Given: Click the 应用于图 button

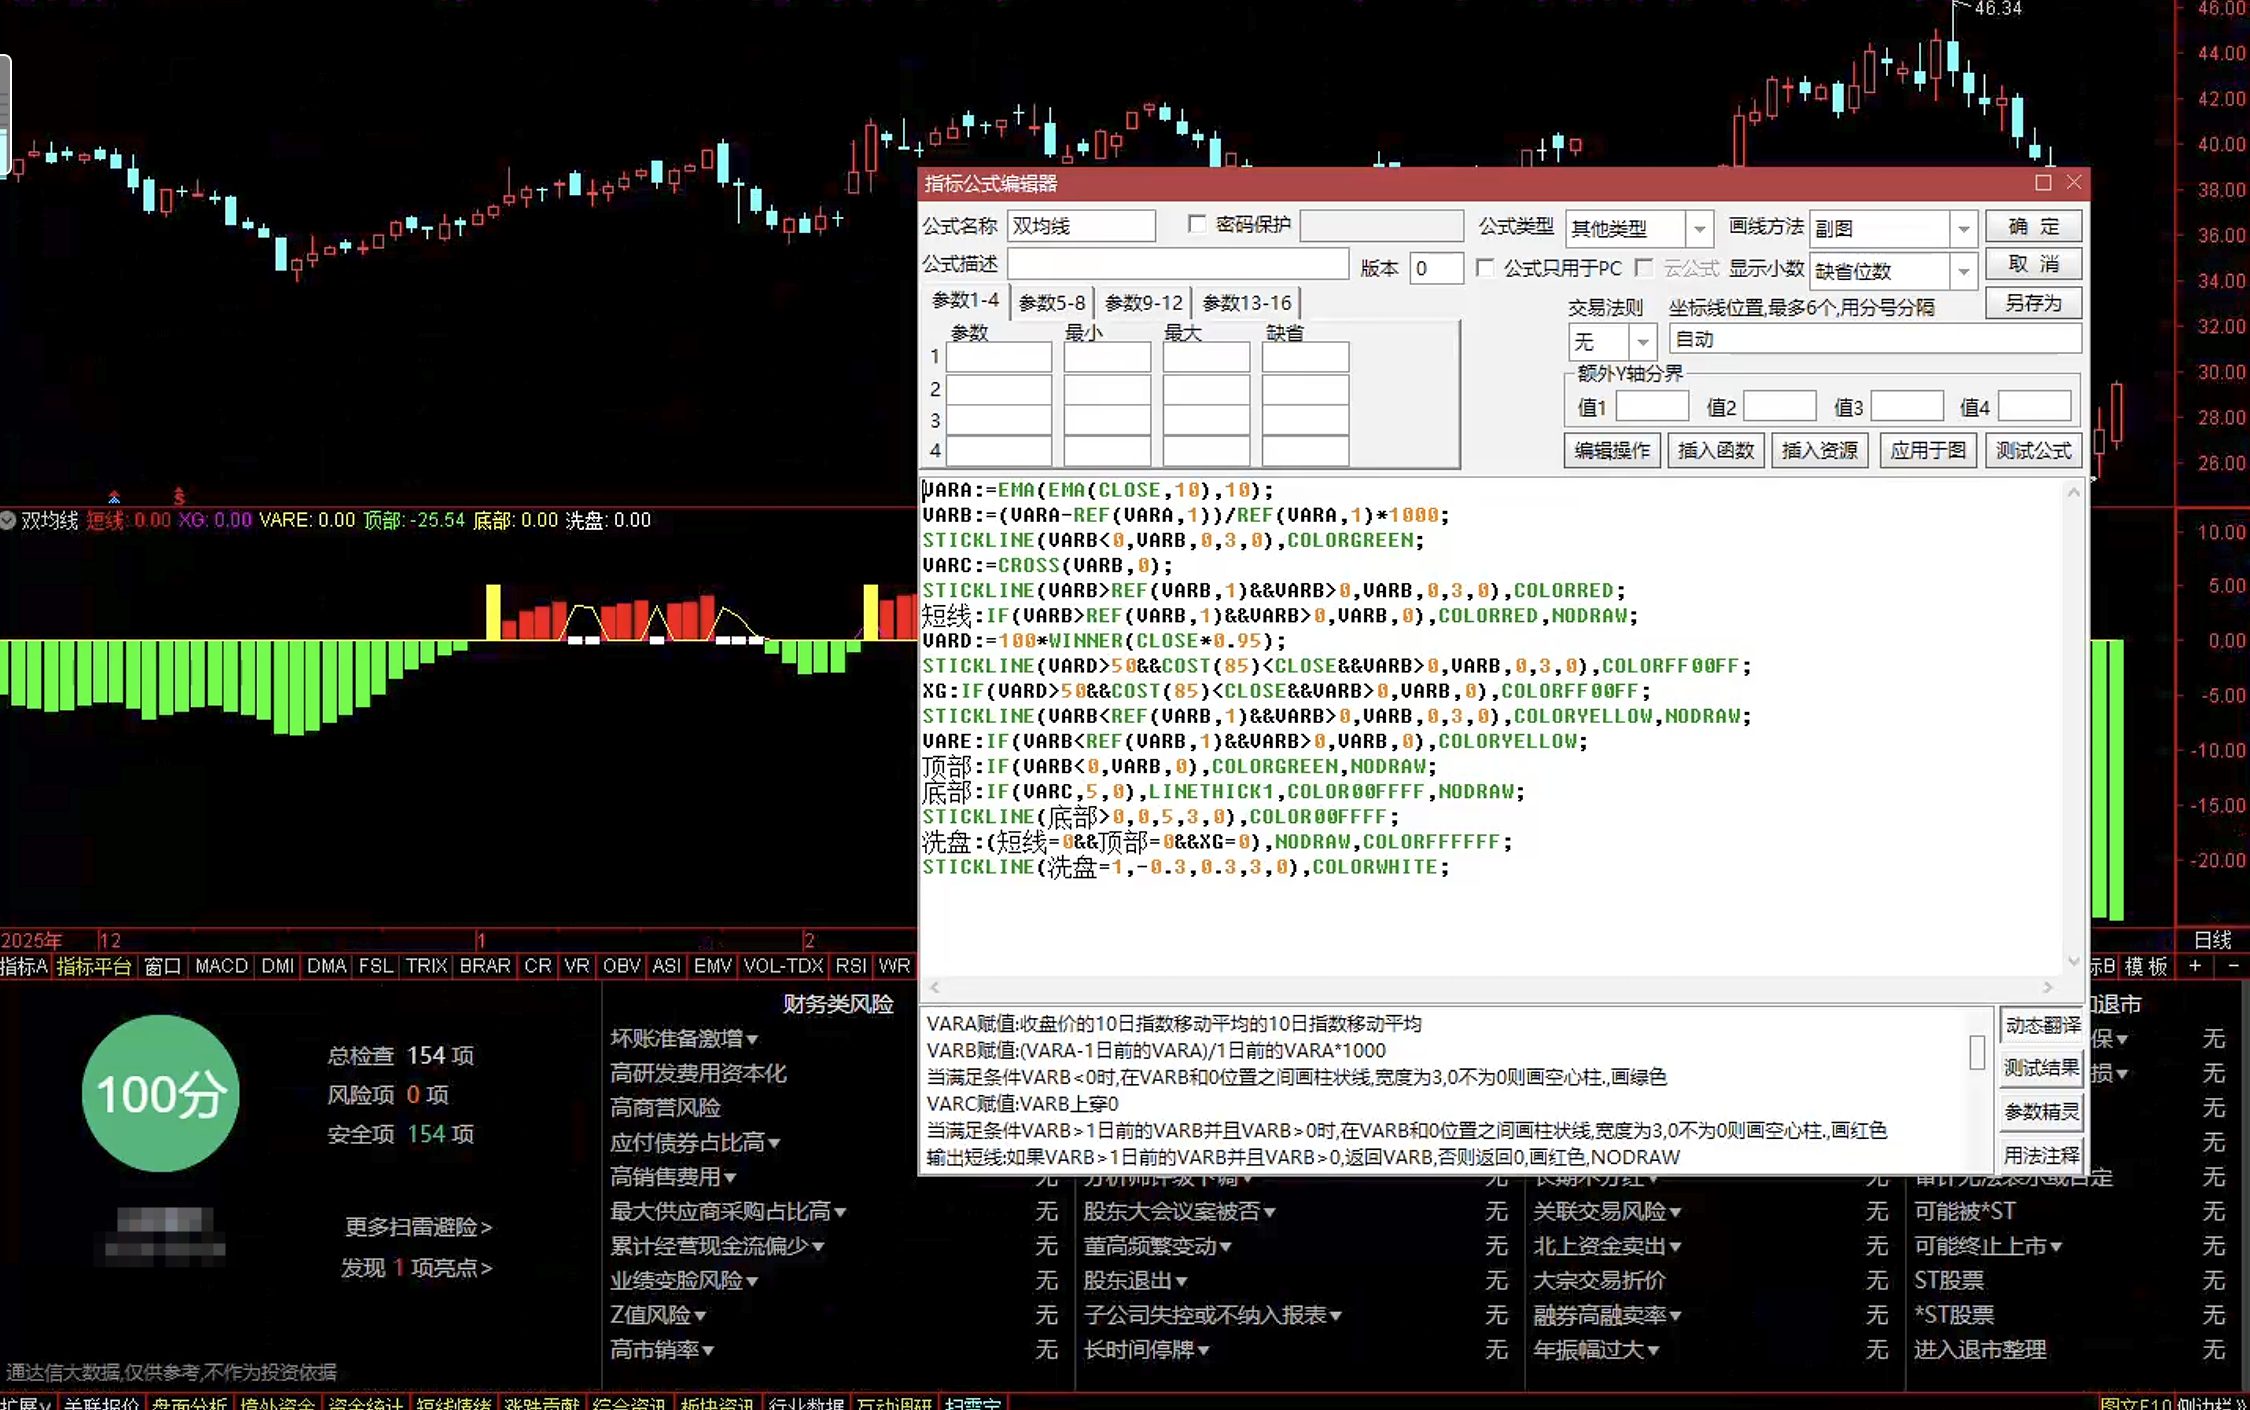Looking at the screenshot, I should [1928, 451].
